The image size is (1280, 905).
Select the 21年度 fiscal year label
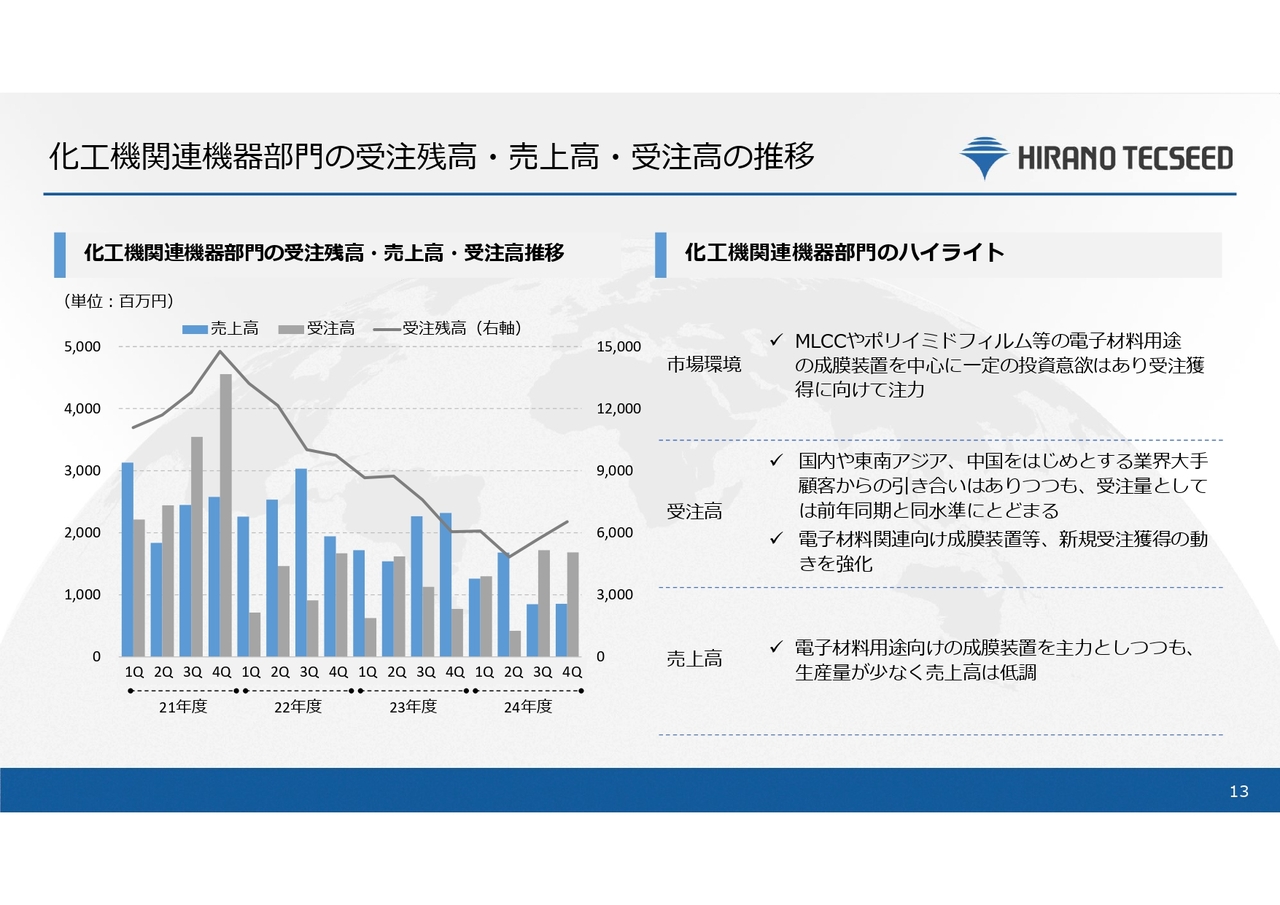pyautogui.click(x=183, y=707)
